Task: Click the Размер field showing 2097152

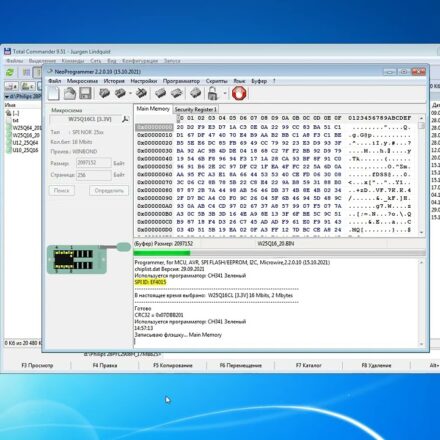Action: pos(94,163)
